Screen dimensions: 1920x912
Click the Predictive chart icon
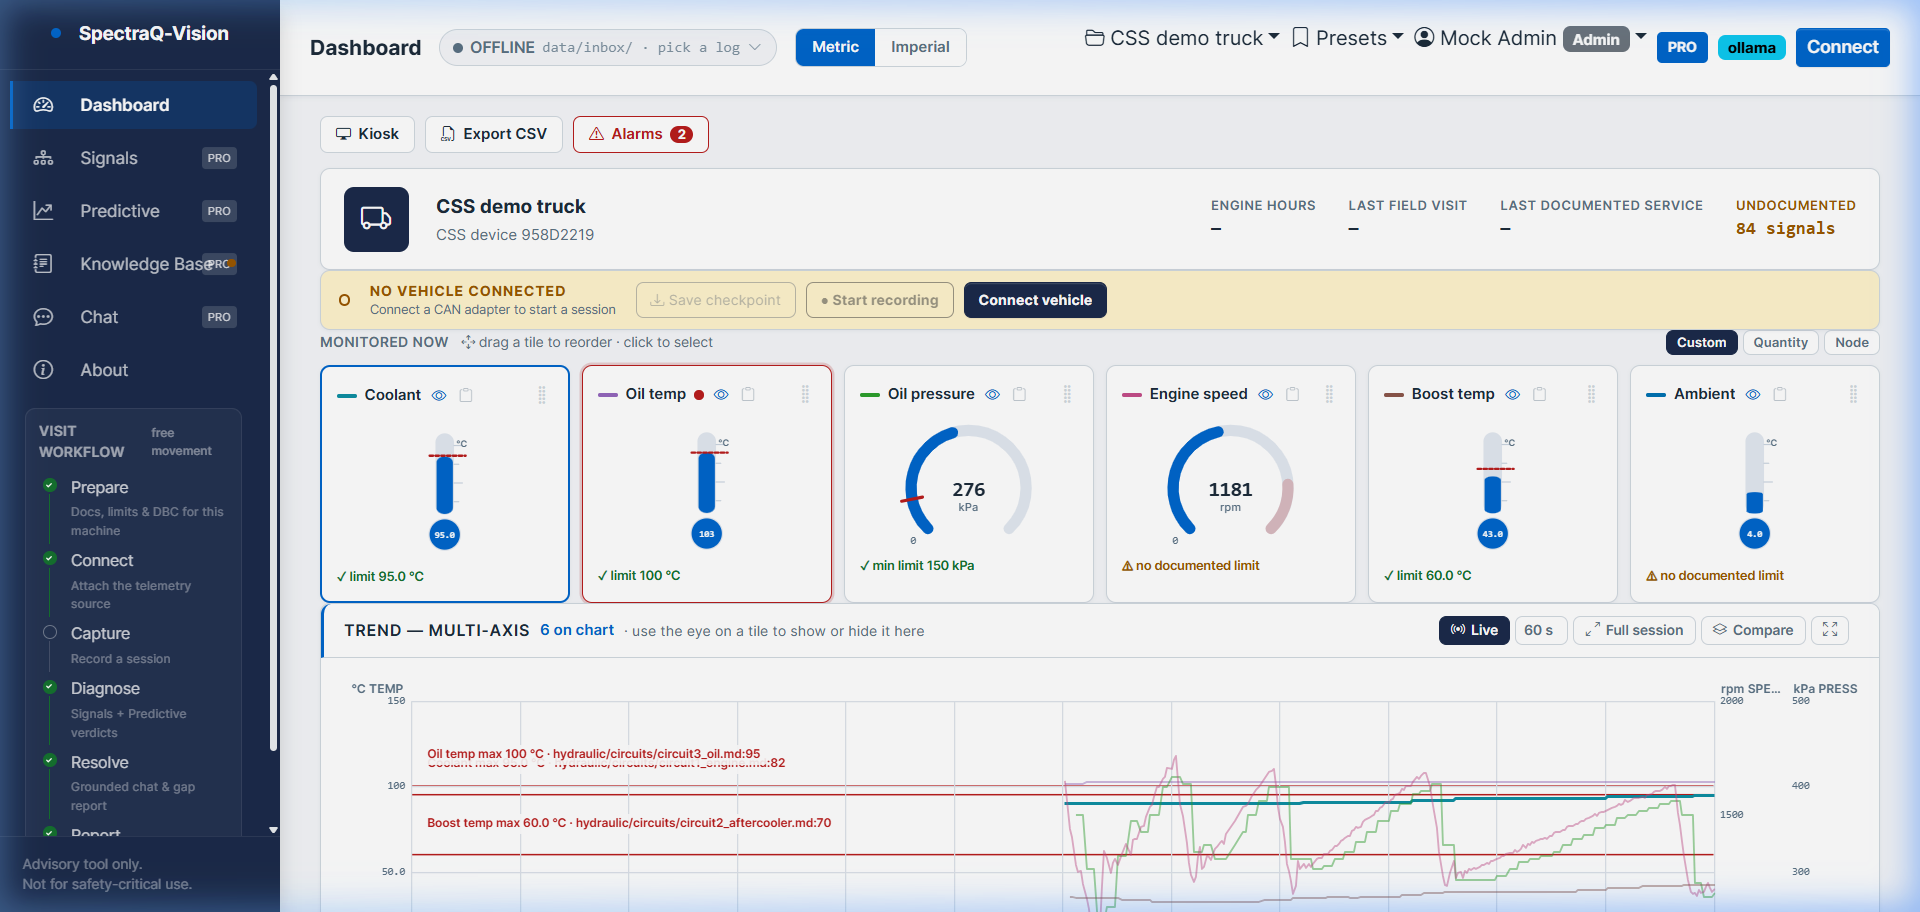click(x=43, y=211)
